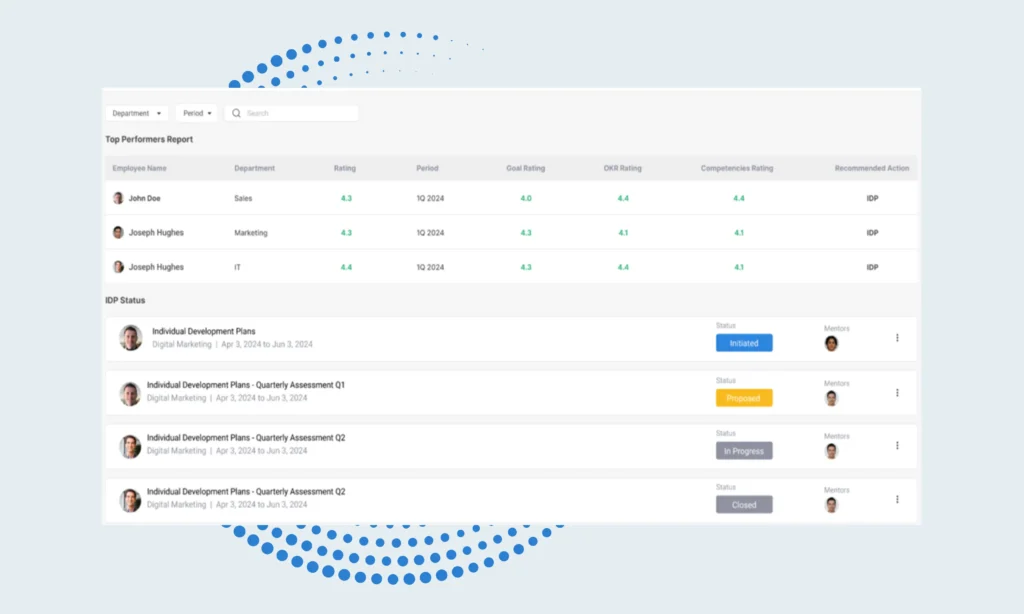Expand the Department filter dropdown
The height and width of the screenshot is (614, 1024).
137,114
